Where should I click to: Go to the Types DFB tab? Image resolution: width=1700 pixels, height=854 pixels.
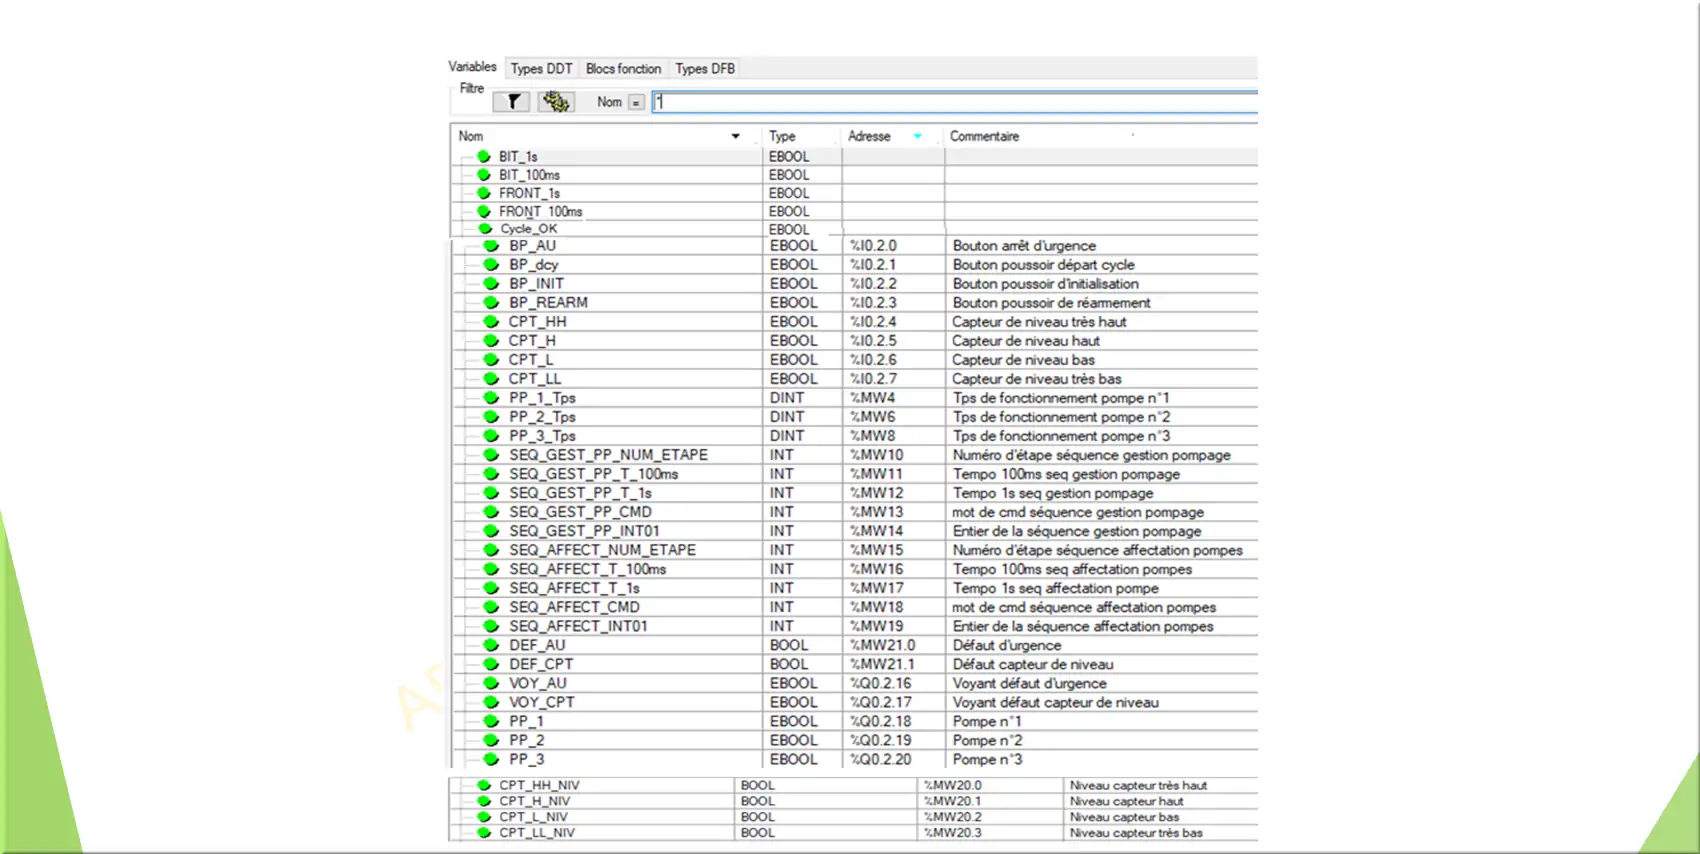tap(705, 69)
